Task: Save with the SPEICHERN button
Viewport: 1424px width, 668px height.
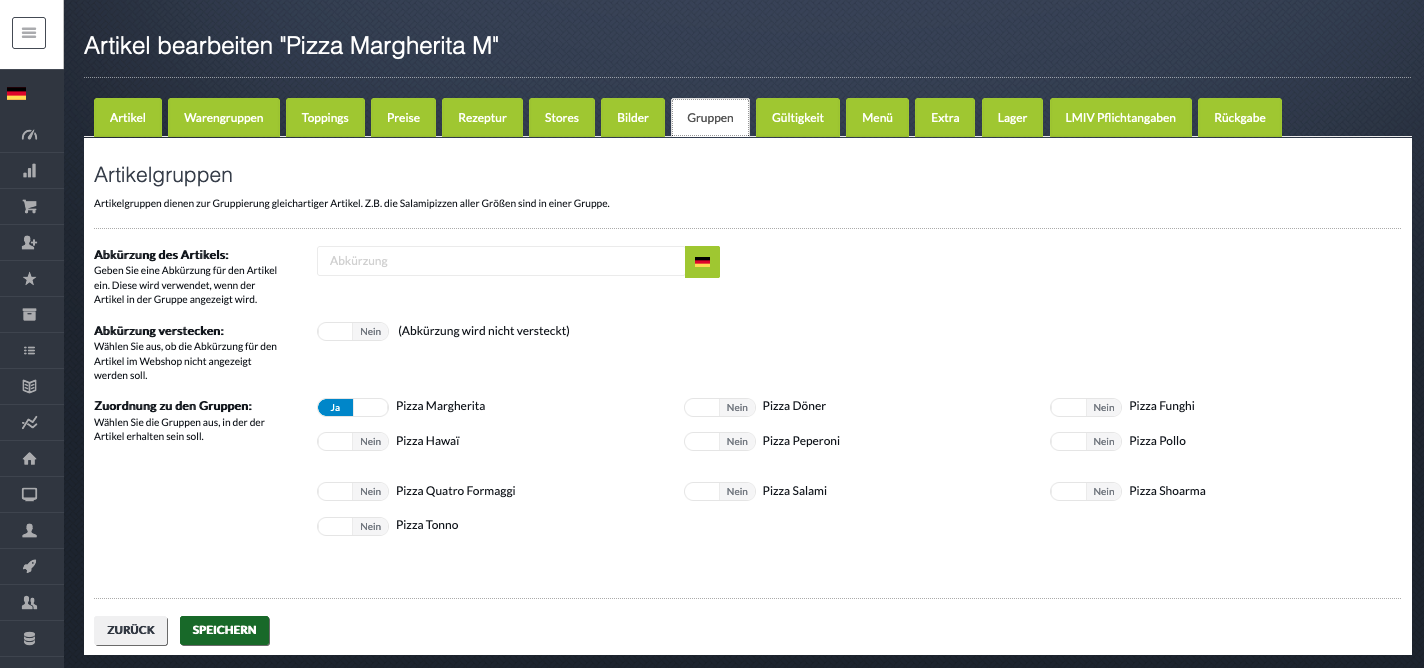Action: (225, 631)
